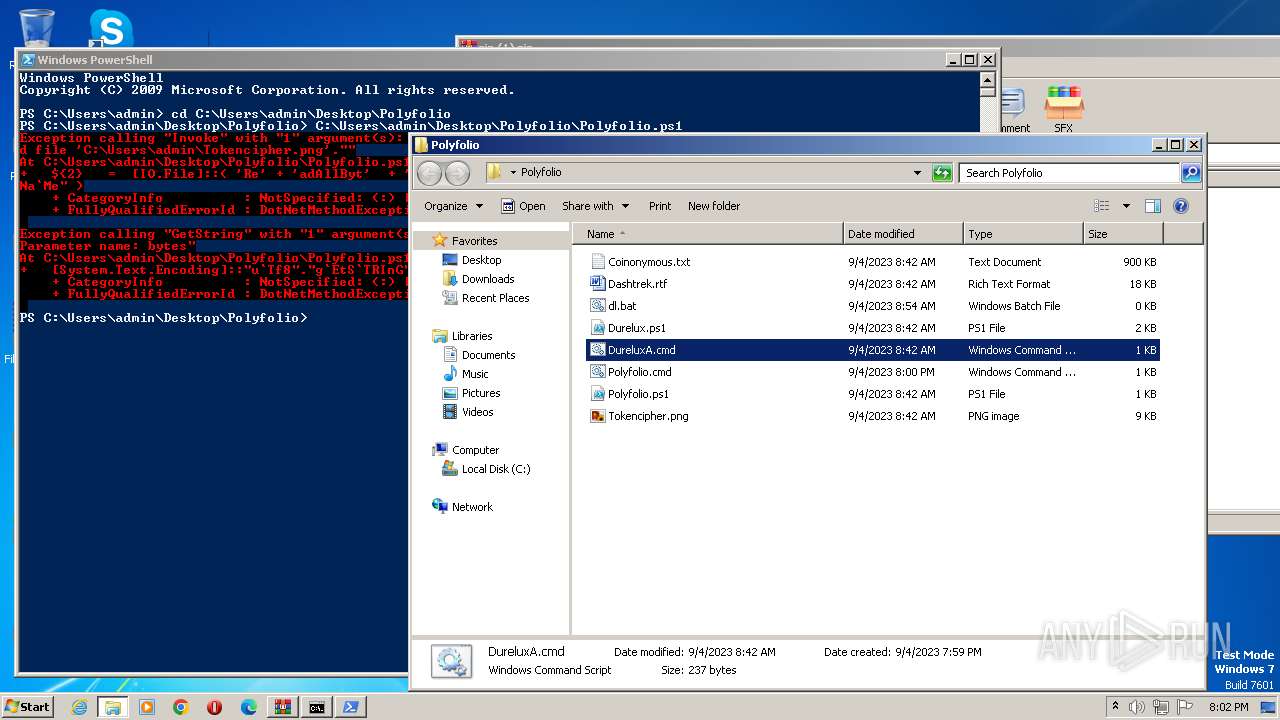The width and height of the screenshot is (1280, 720).
Task: Click SFX icon in background WinRAR window
Action: [x=1064, y=110]
